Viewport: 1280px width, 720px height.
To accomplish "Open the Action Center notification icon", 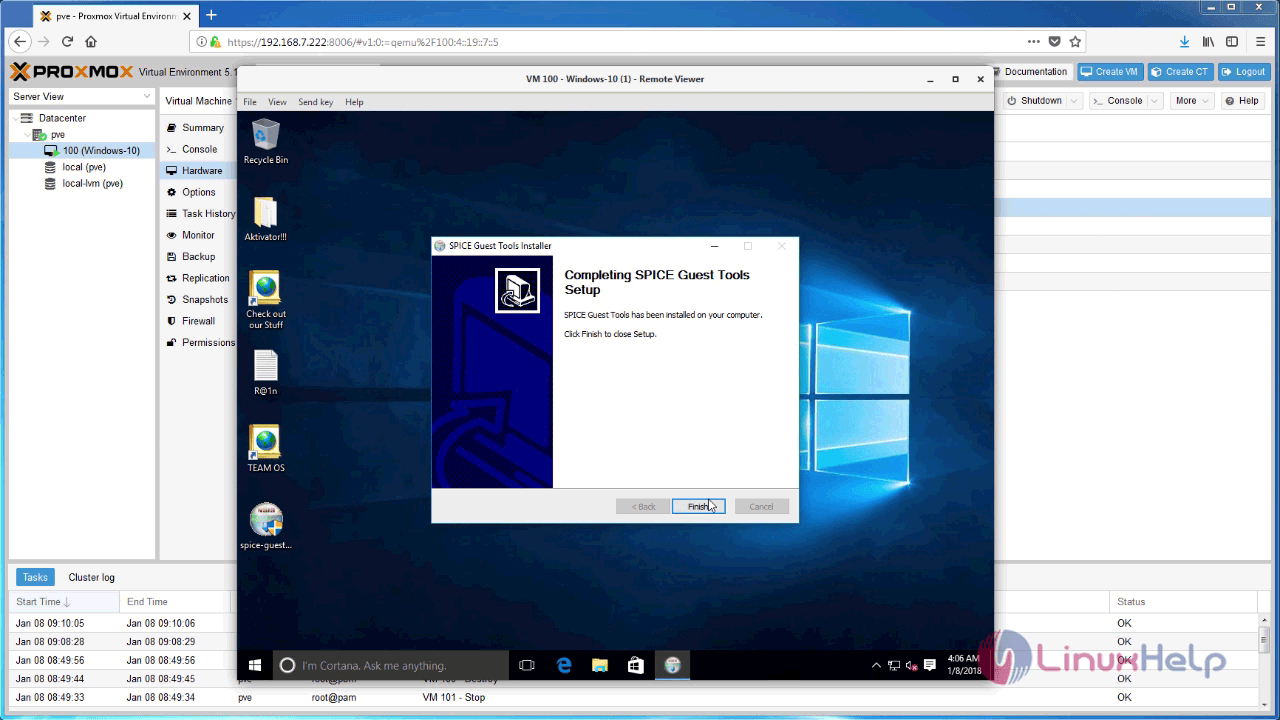I will pos(930,665).
